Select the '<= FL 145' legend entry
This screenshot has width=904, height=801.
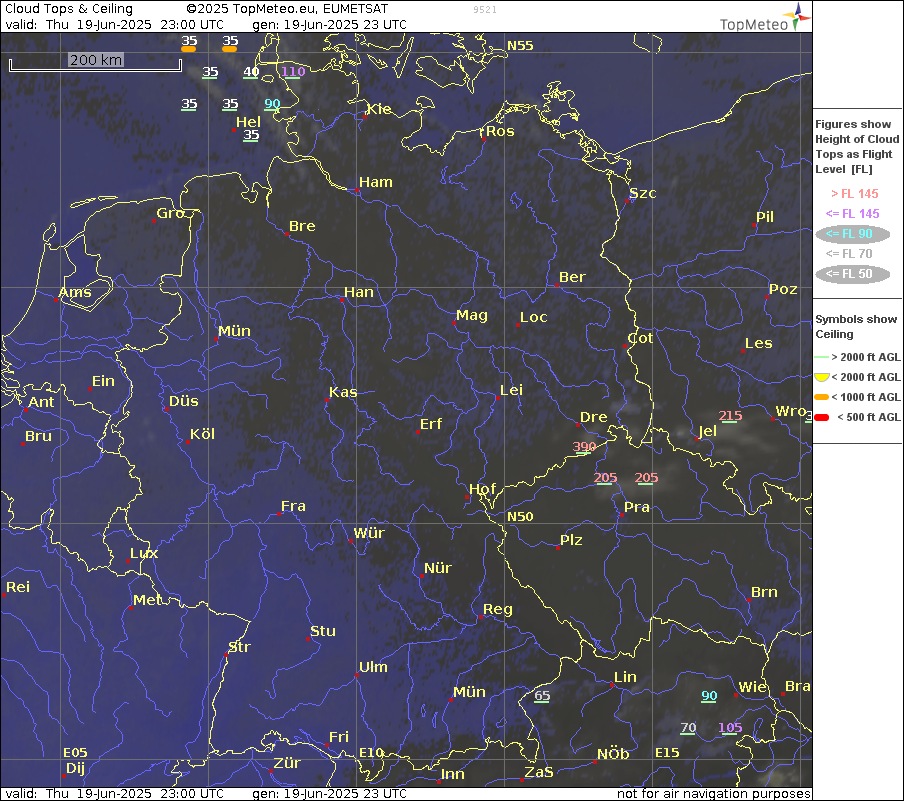point(852,214)
